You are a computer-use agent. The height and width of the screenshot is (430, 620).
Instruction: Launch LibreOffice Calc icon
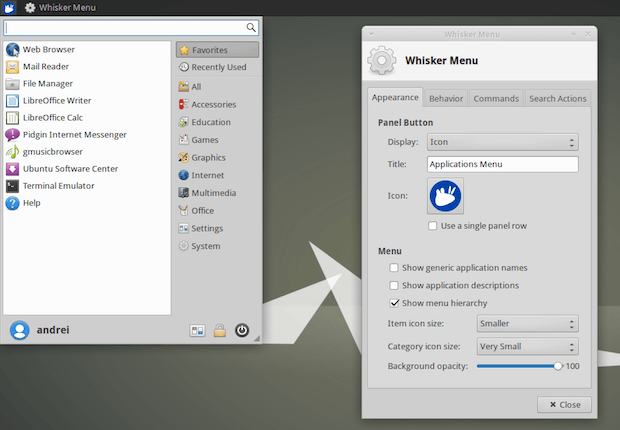click(x=12, y=117)
